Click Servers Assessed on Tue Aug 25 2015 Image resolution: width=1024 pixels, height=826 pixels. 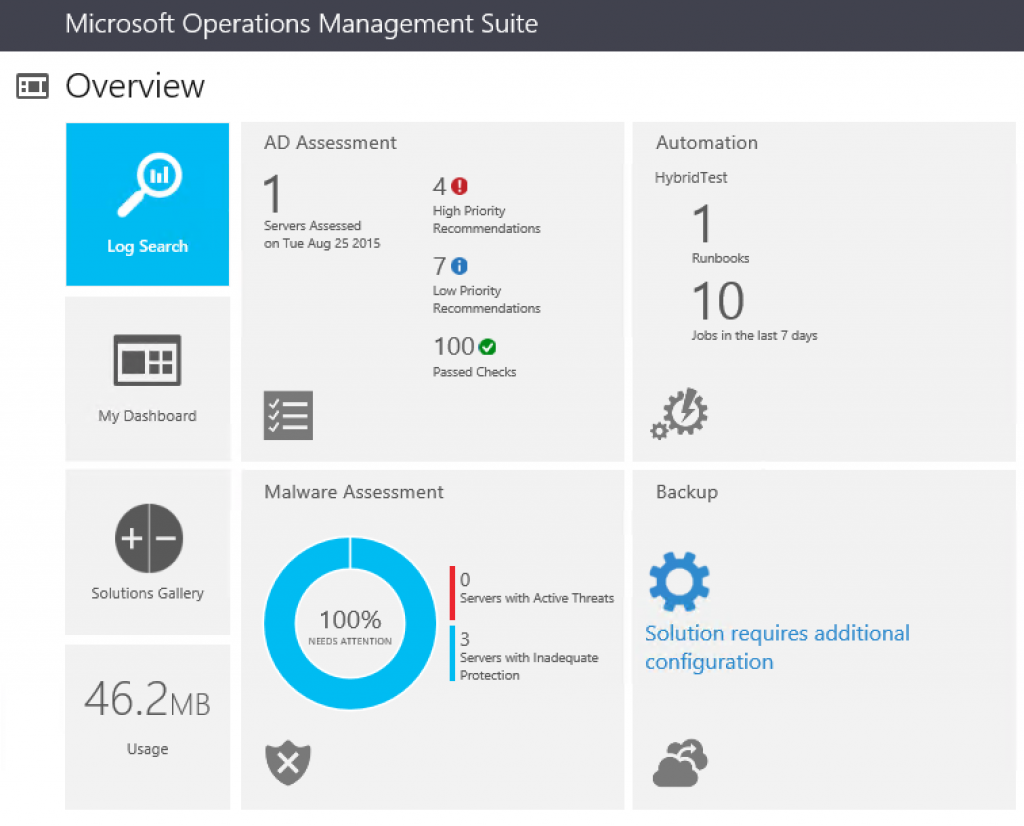(x=322, y=234)
